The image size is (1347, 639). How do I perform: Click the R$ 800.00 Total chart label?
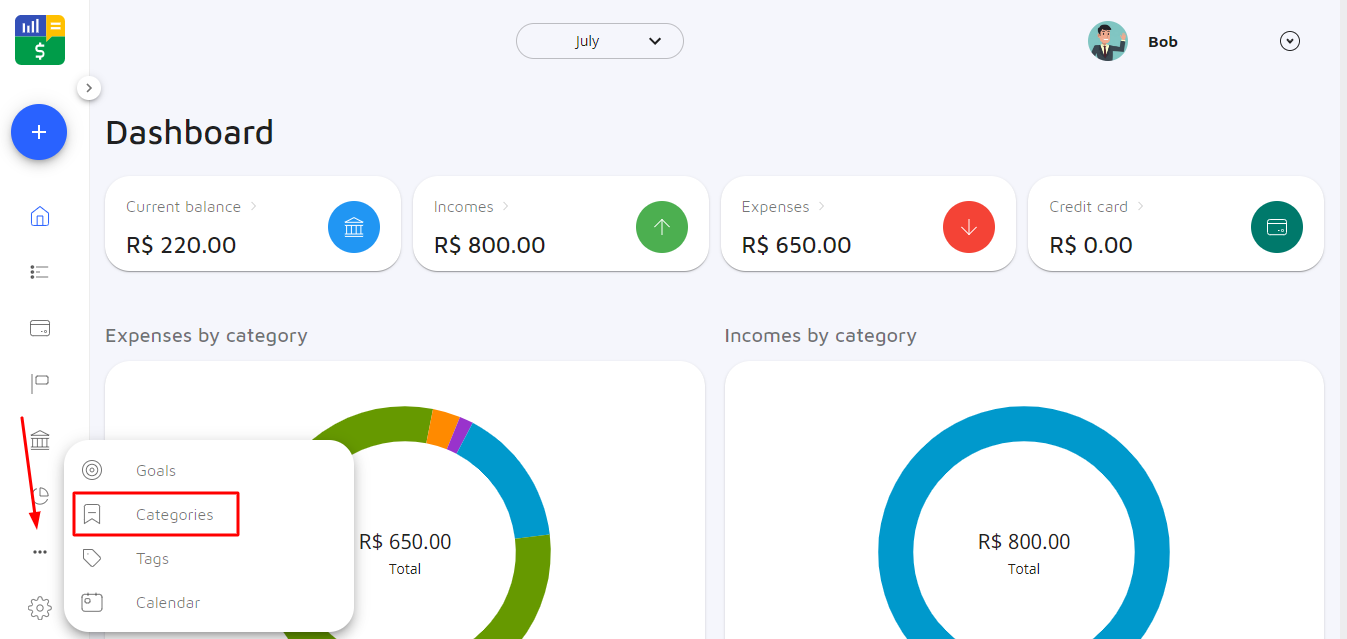pyautogui.click(x=1024, y=553)
